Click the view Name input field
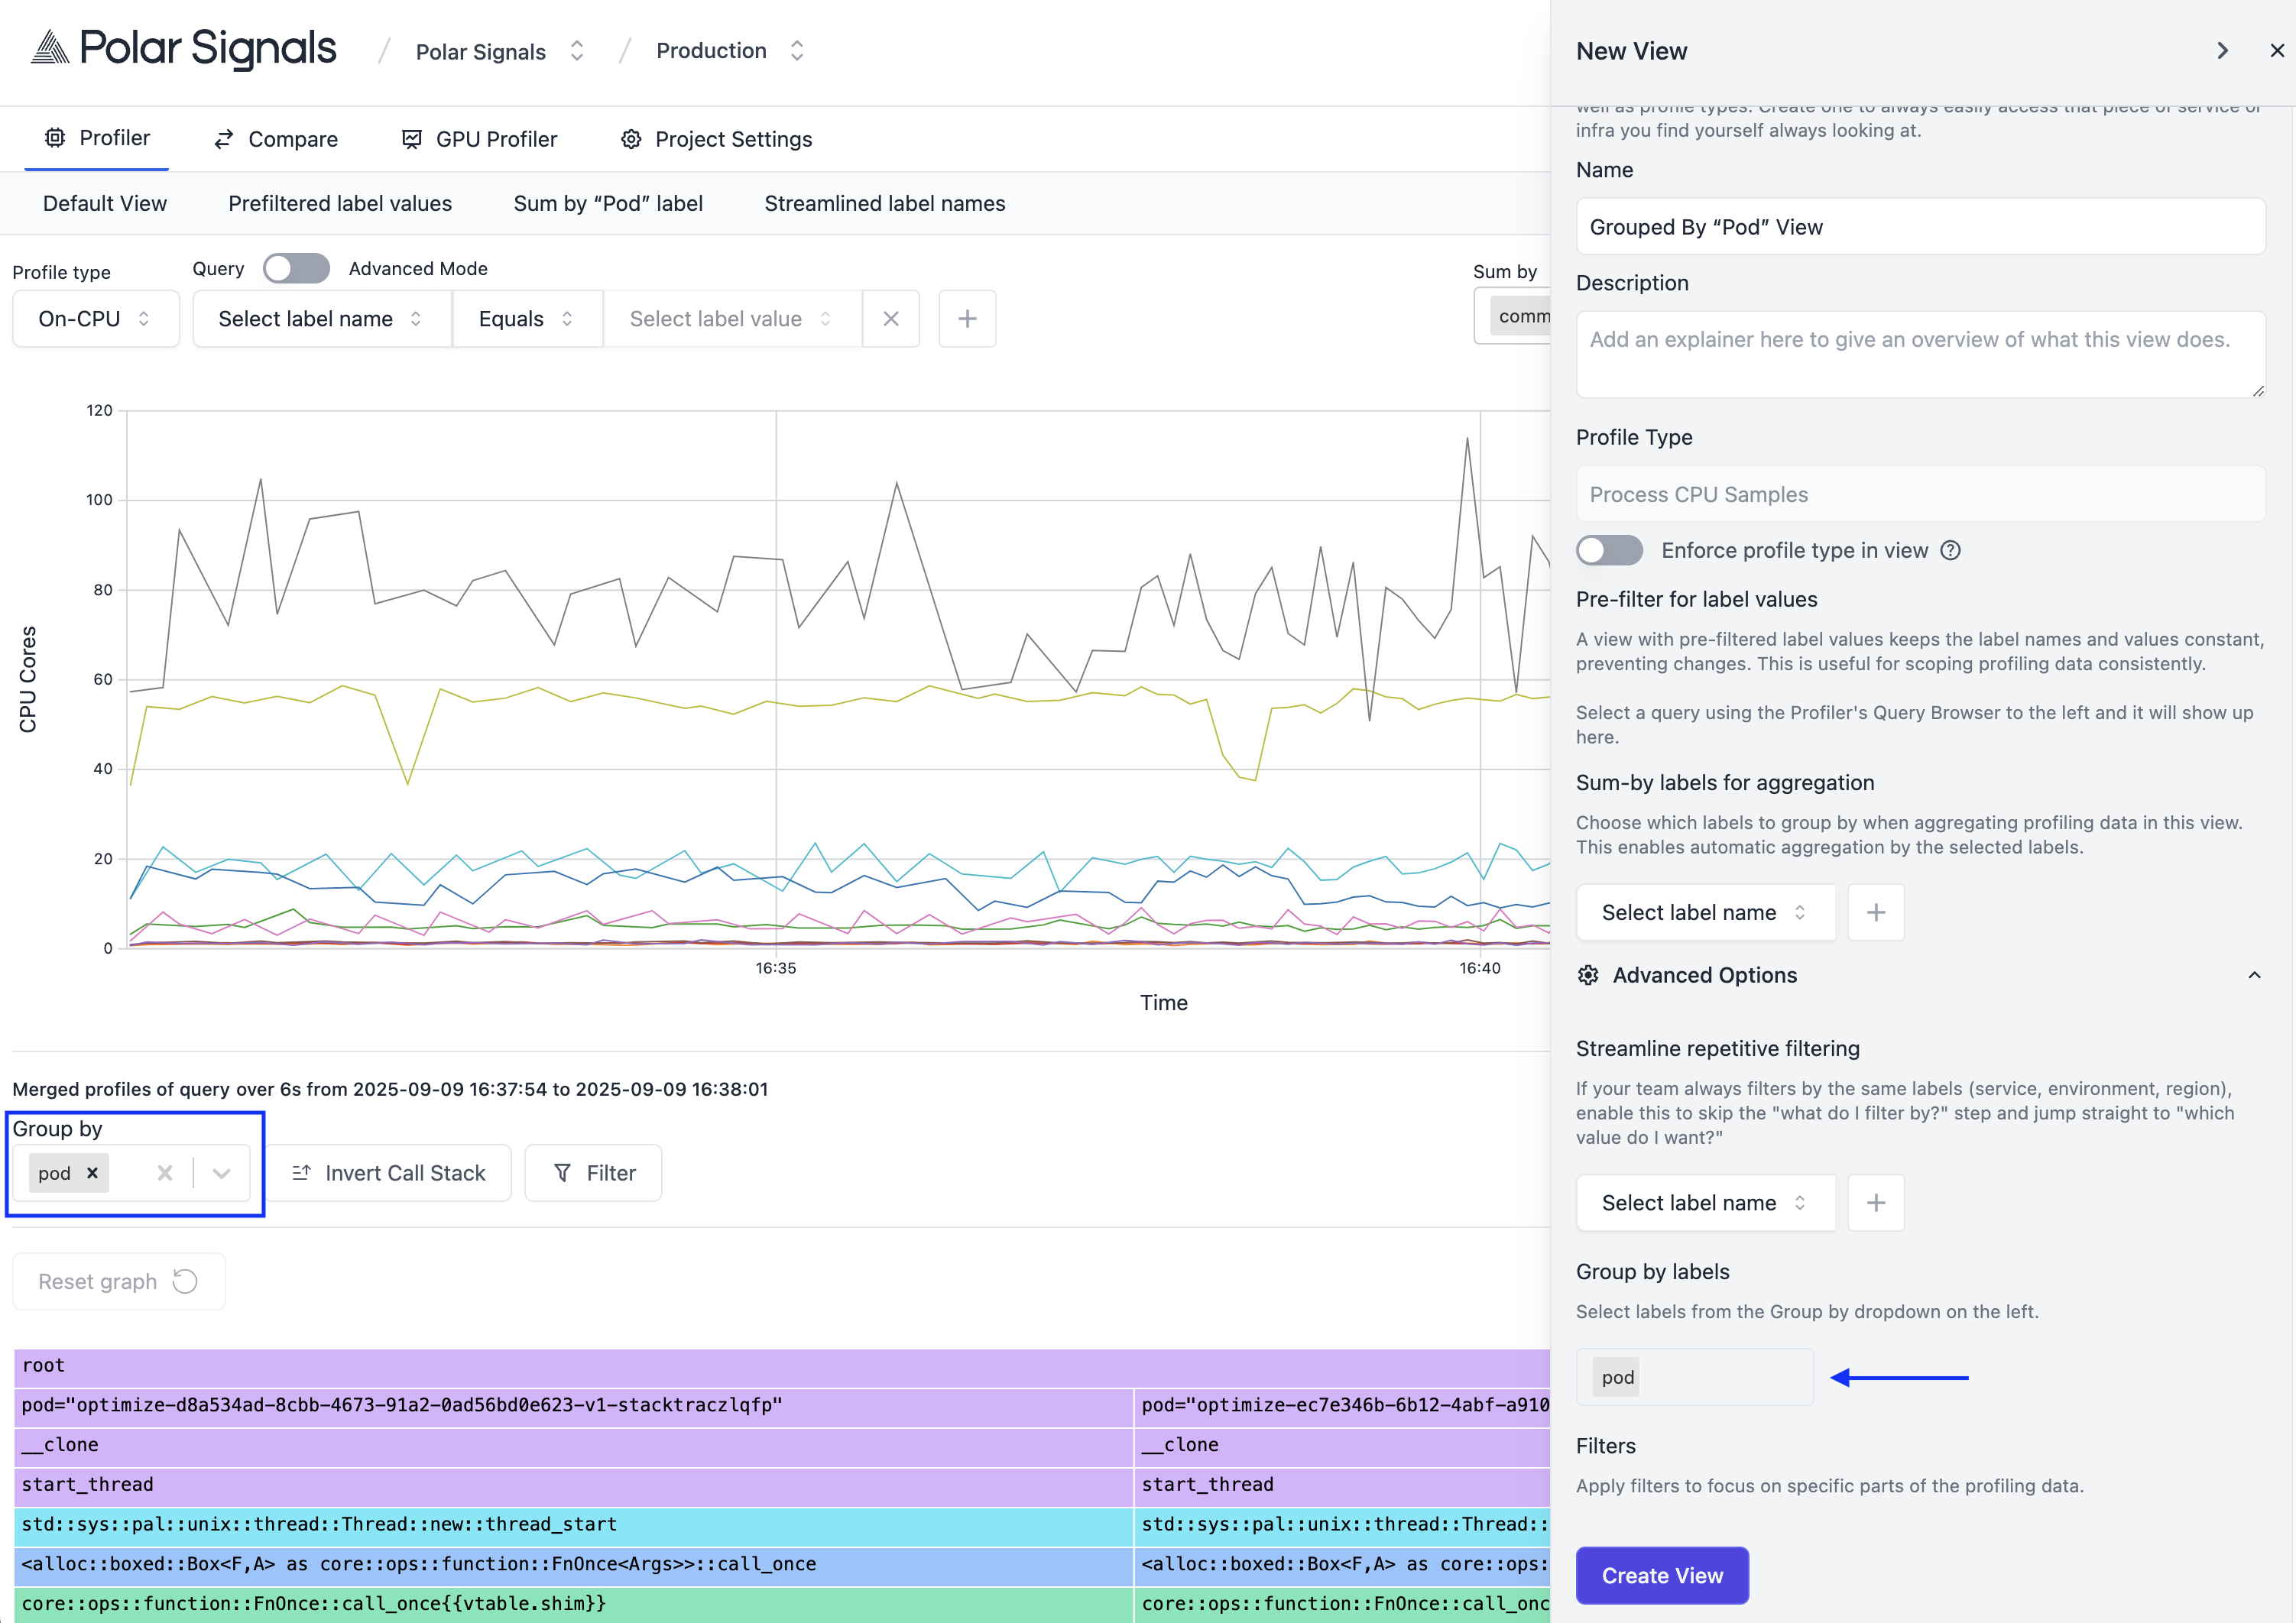This screenshot has width=2296, height=1623. point(1919,227)
